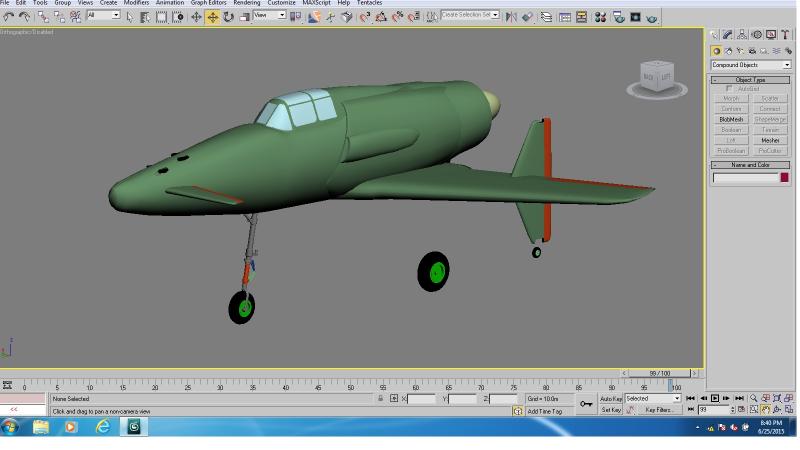Open Internet Explorer from the taskbar

tap(103, 427)
